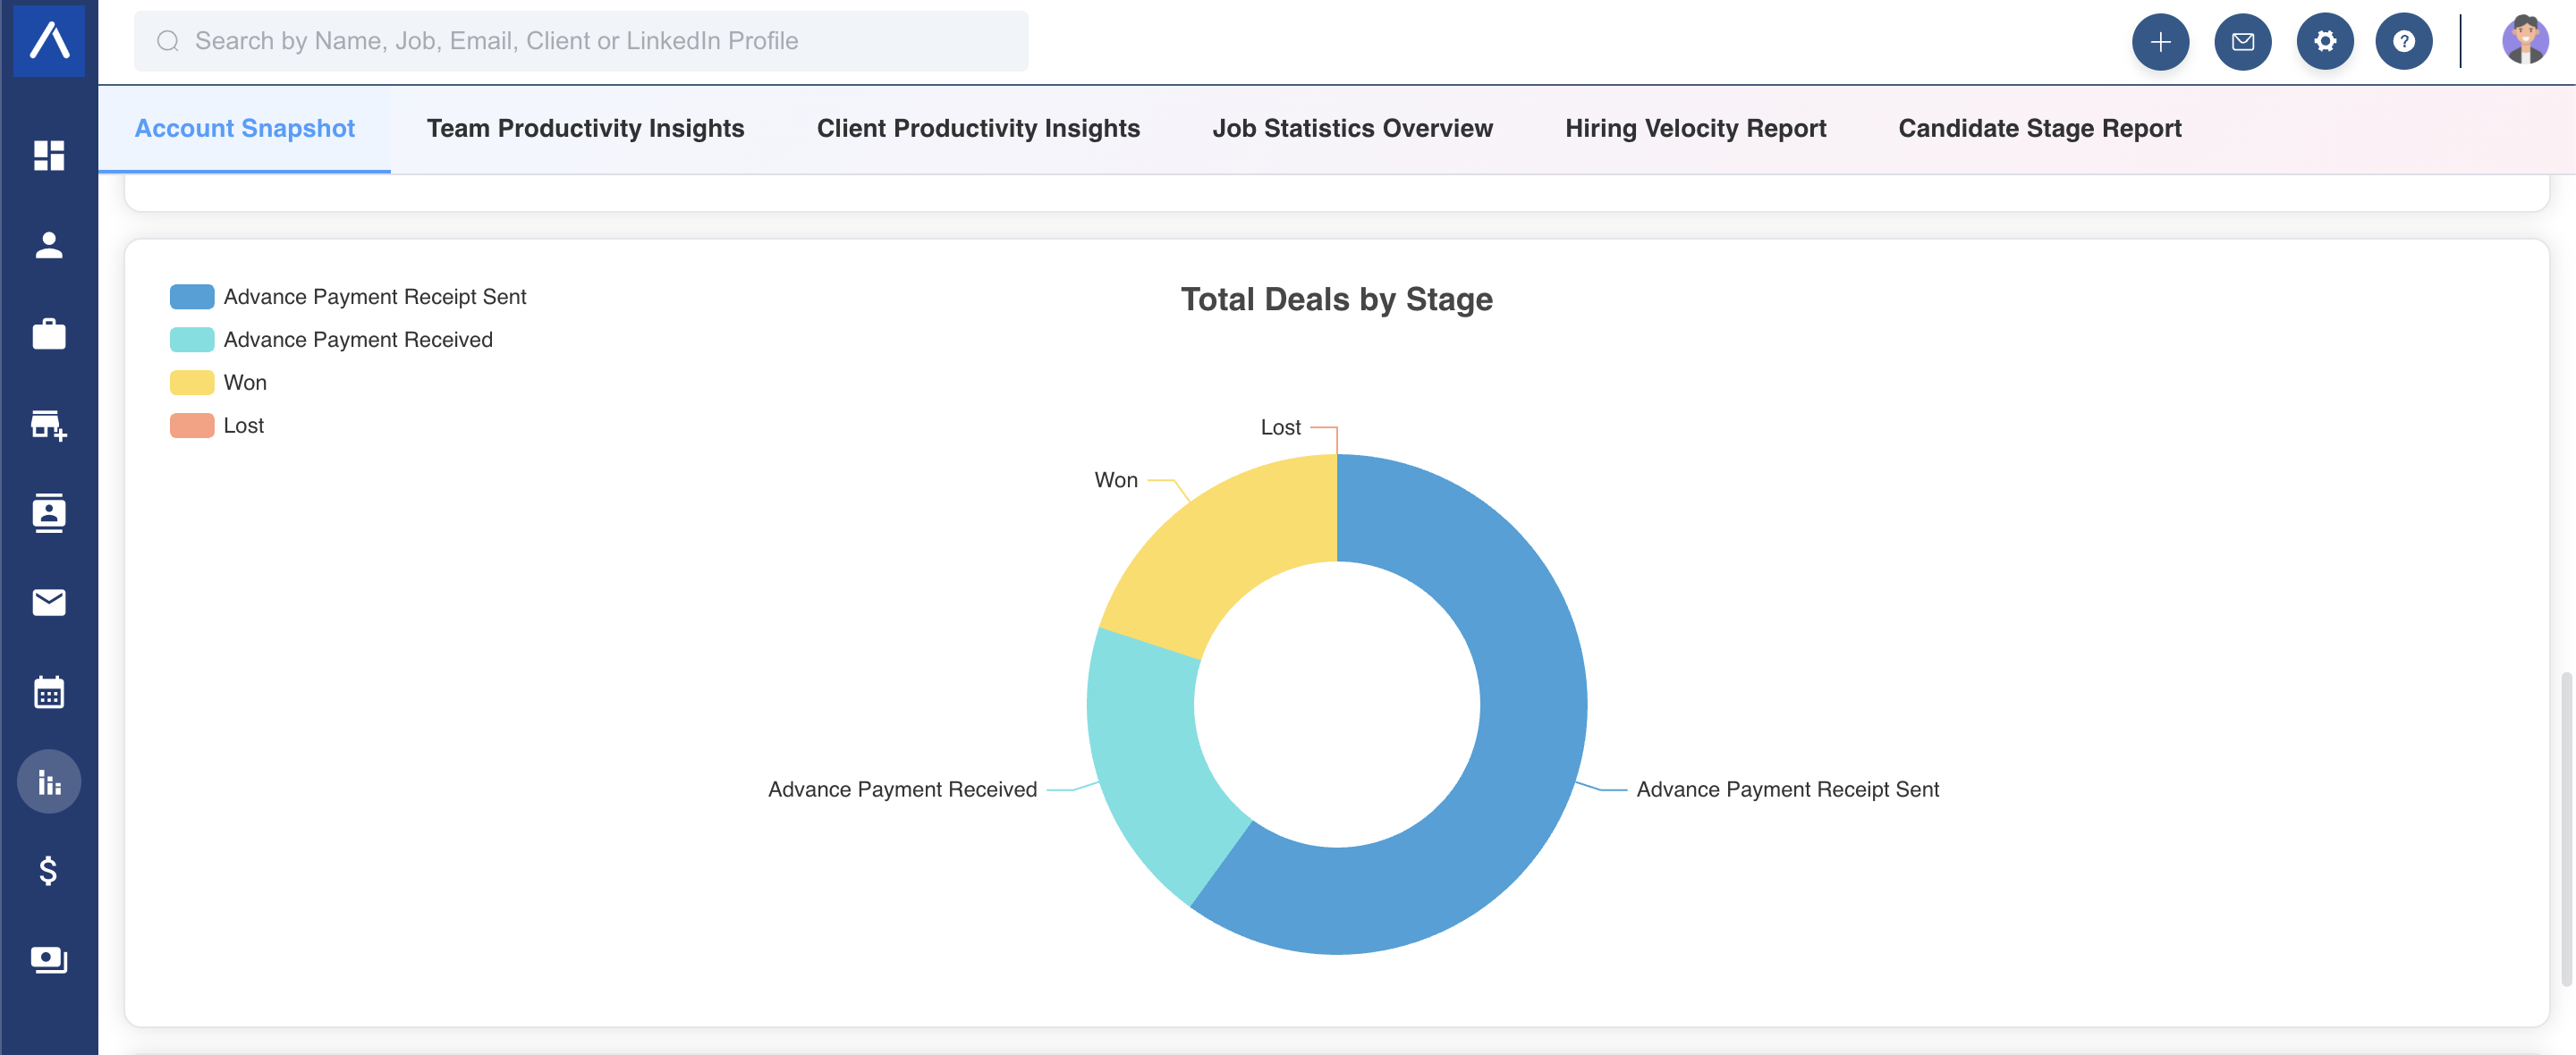Click the page vertical scrollbar
The height and width of the screenshot is (1055, 2576).
coord(2566,830)
